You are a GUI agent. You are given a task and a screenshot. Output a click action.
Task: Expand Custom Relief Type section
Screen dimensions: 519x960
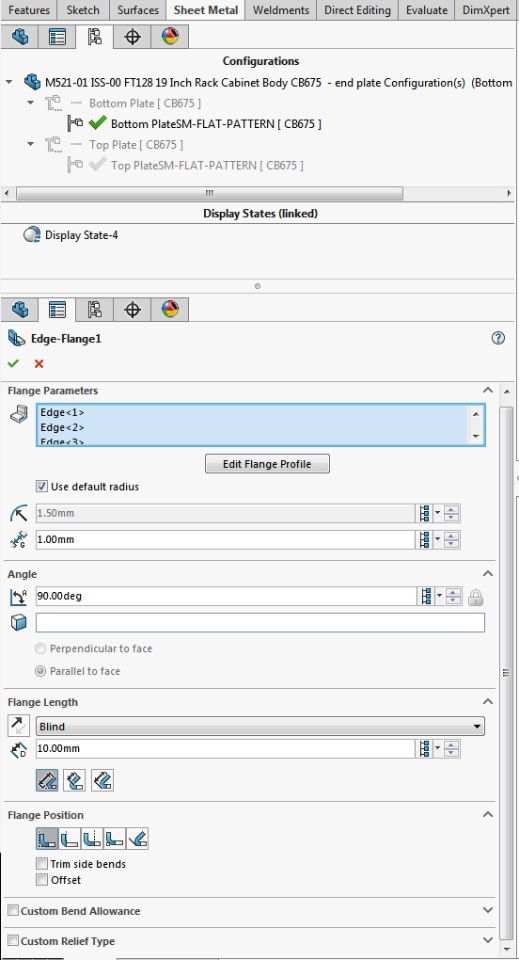488,940
